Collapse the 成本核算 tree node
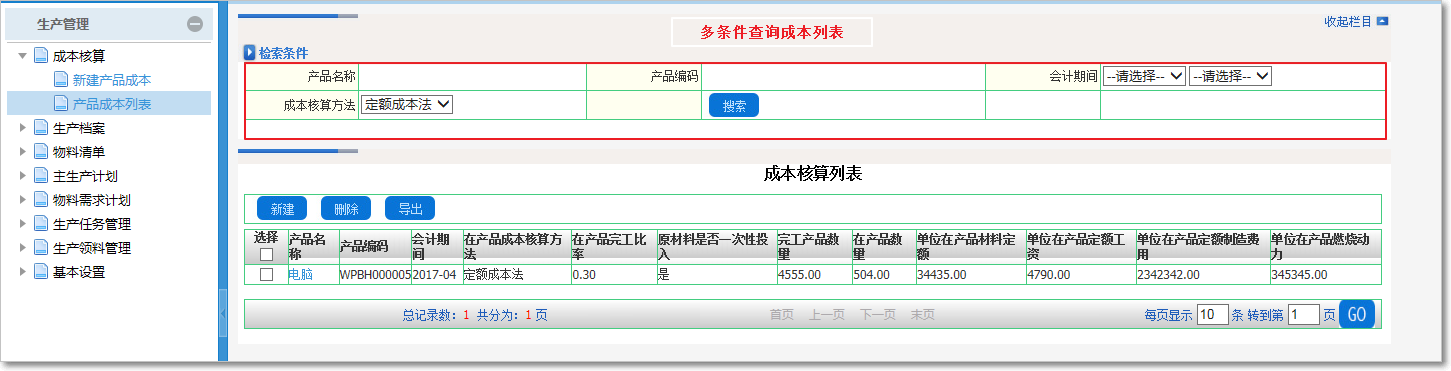Viewport: 1451px width, 371px height. click(x=23, y=56)
